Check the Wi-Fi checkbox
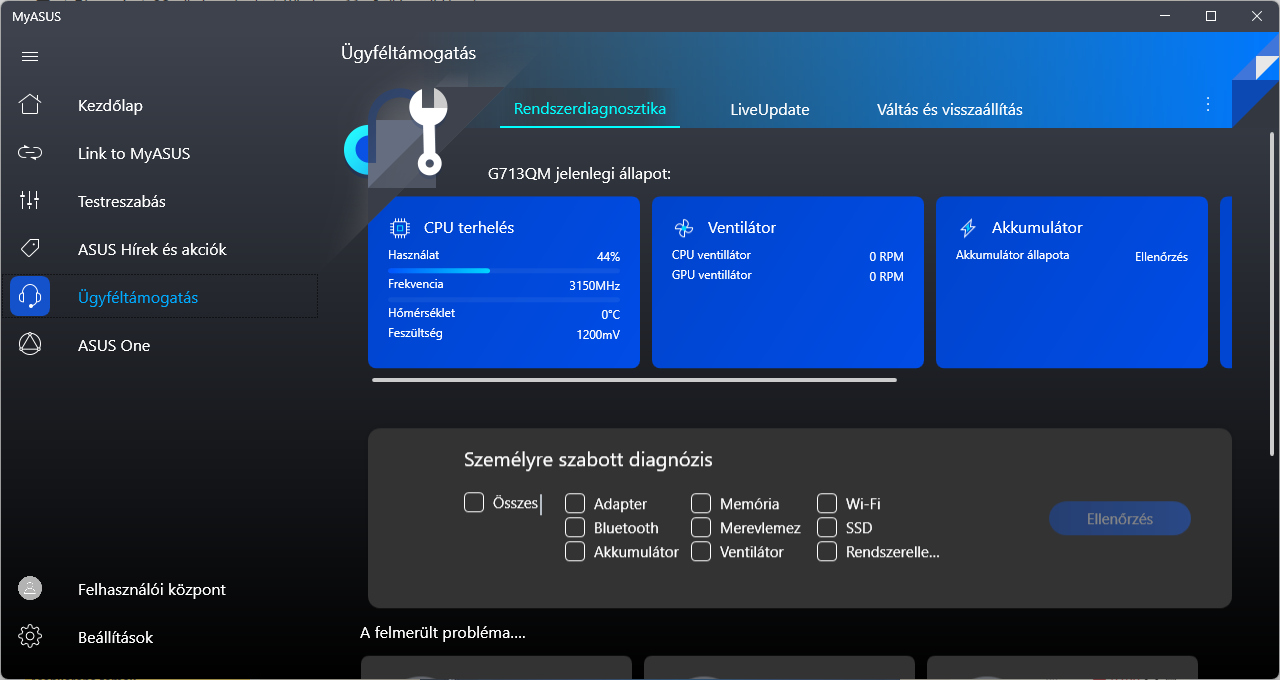The height and width of the screenshot is (680, 1280). coord(827,503)
